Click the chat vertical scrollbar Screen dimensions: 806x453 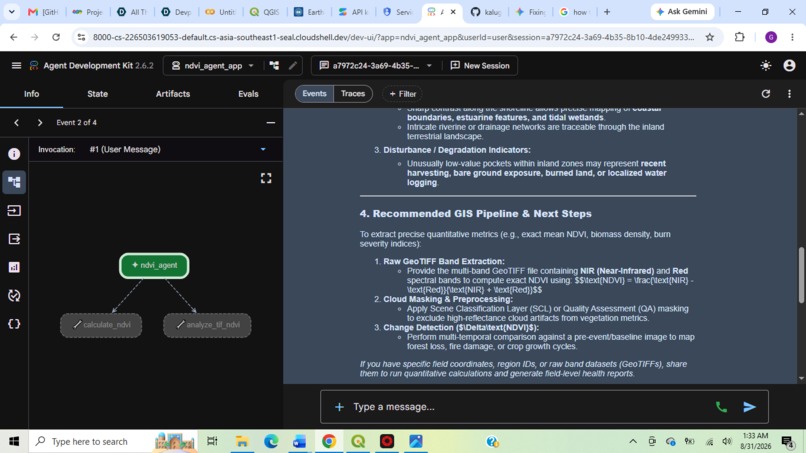(x=801, y=275)
